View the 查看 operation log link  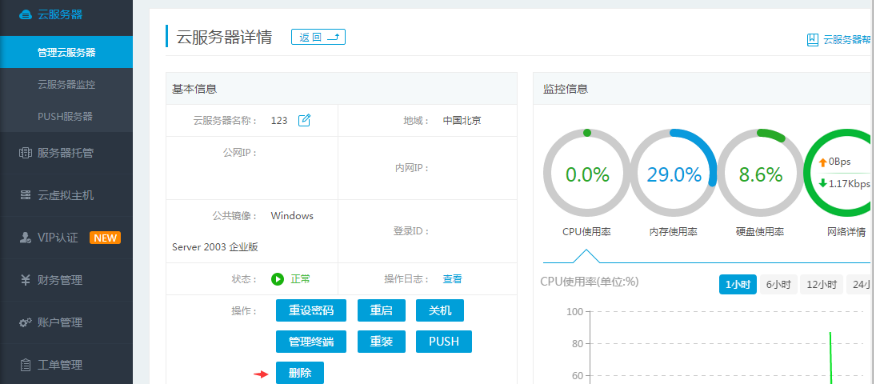coord(452,279)
